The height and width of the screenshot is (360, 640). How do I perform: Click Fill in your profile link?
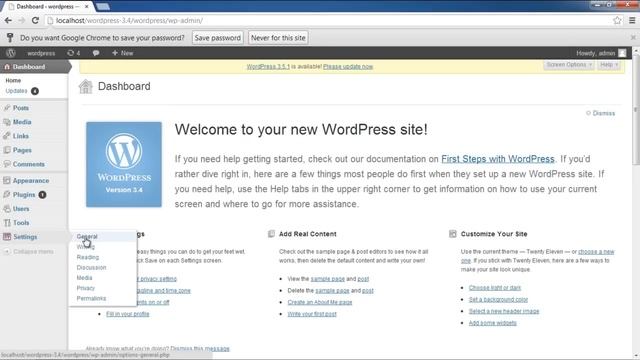pos(128,314)
